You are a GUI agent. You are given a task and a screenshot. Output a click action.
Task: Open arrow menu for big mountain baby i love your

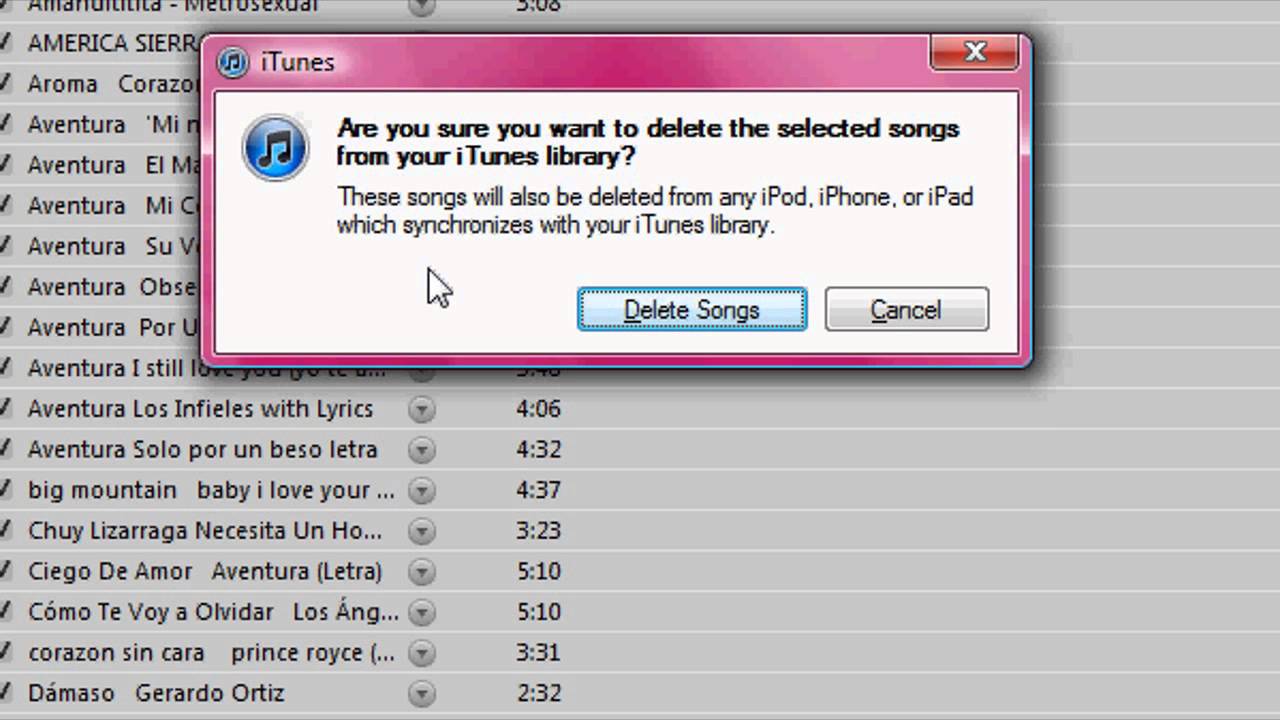[x=422, y=491]
